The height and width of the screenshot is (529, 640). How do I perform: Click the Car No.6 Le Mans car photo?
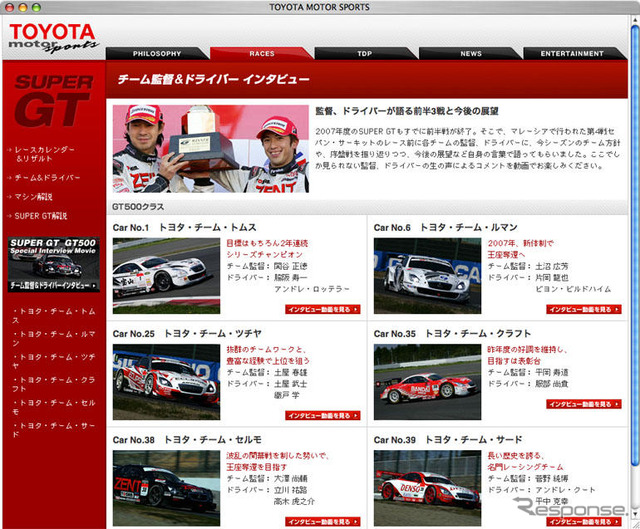427,276
